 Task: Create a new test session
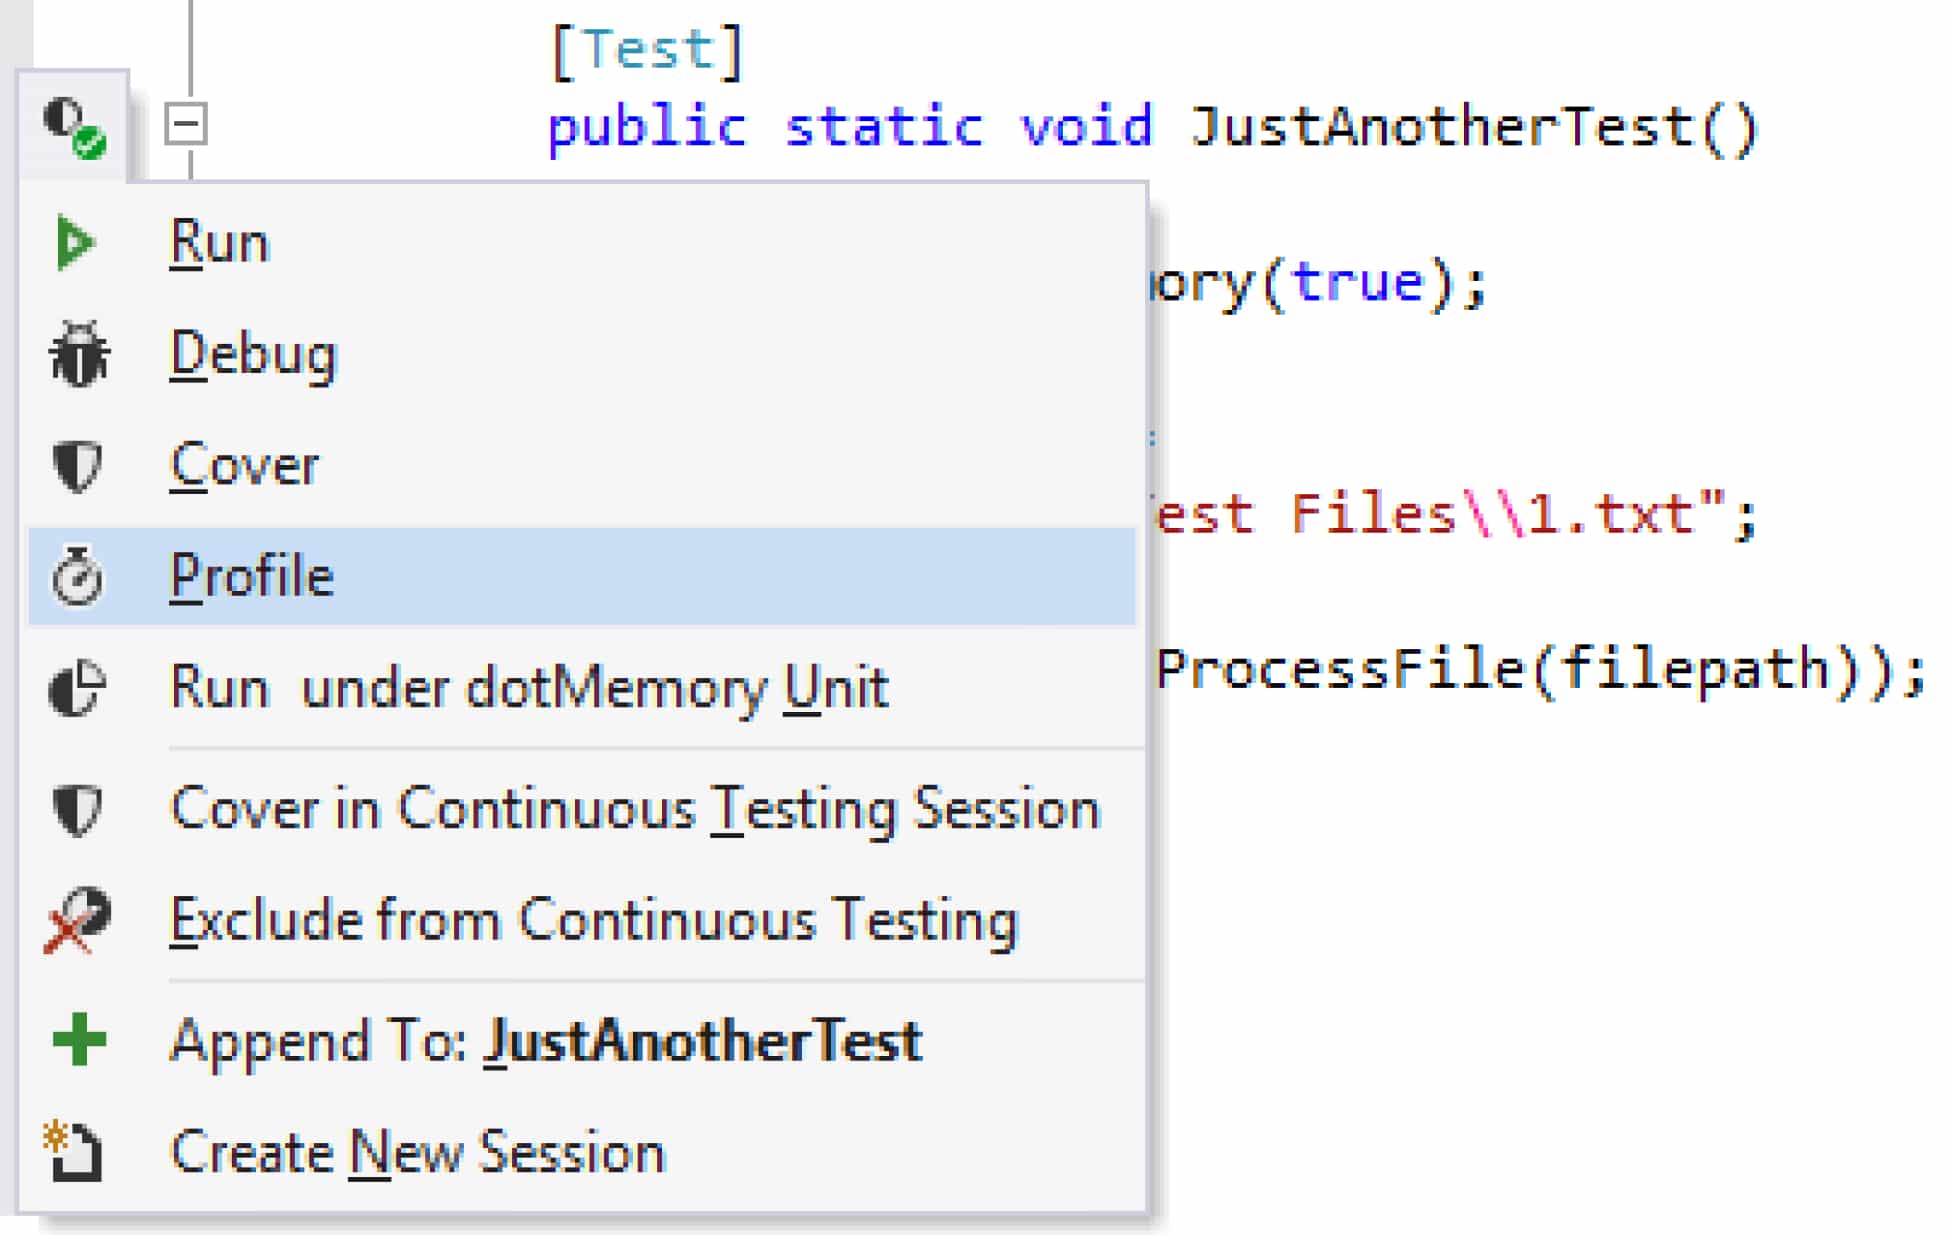417,1152
